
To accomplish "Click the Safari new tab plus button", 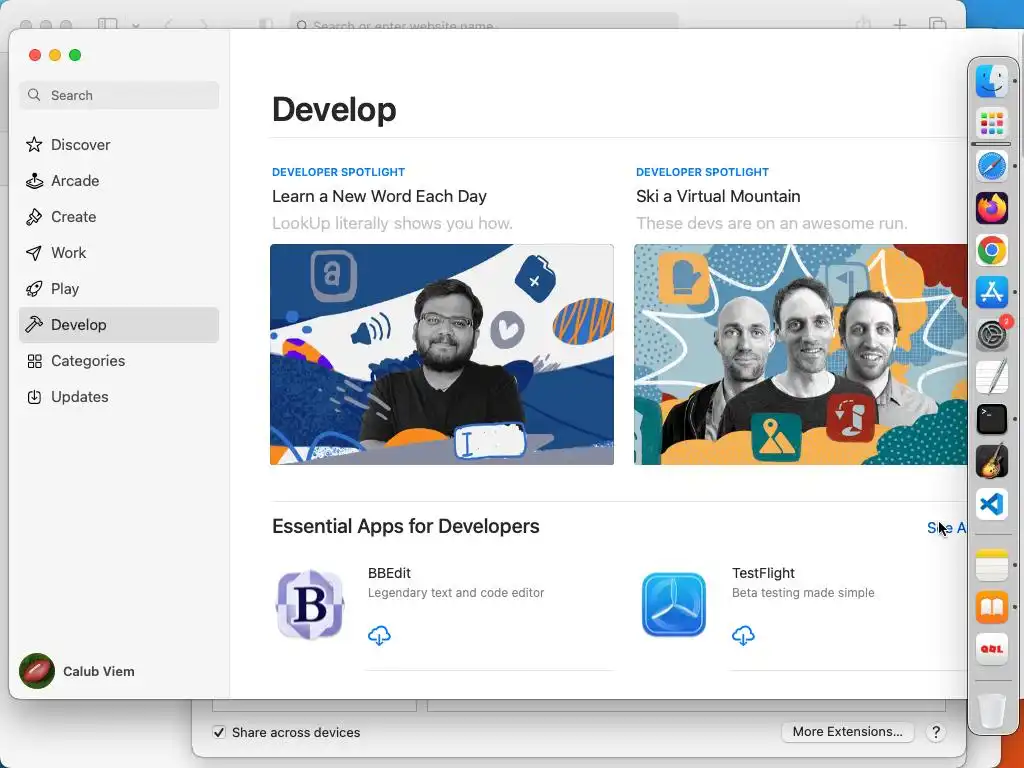I will coord(900,25).
